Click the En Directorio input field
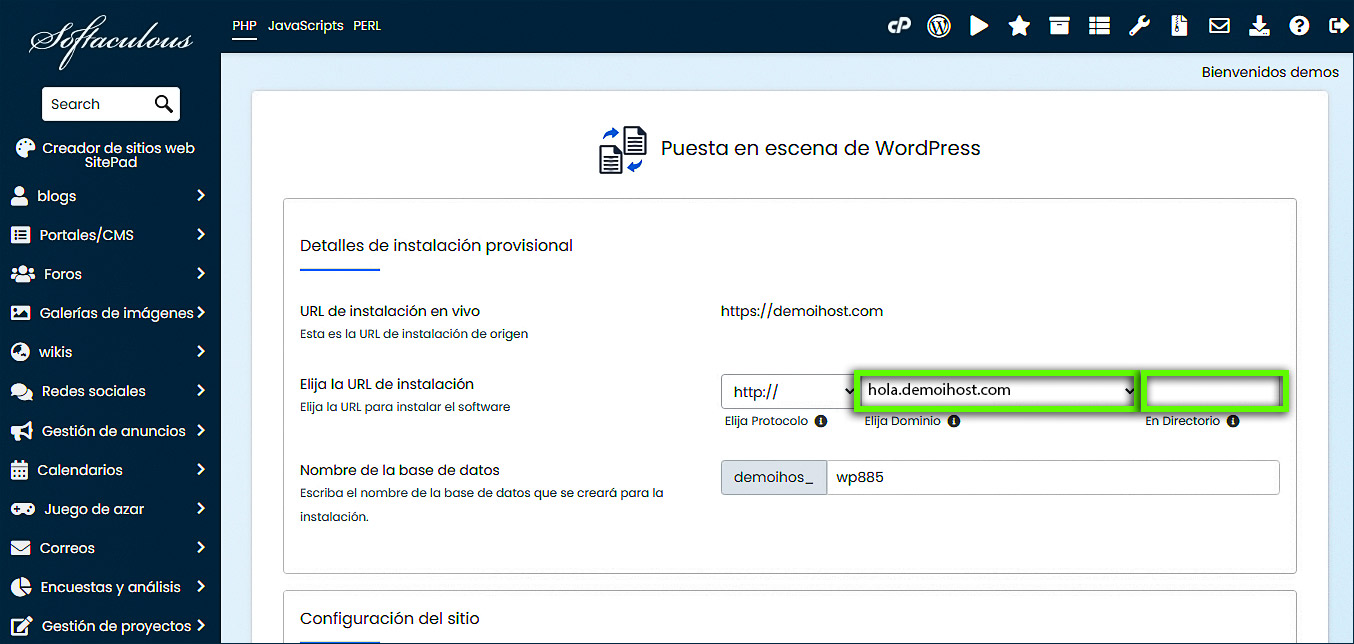This screenshot has width=1354, height=644. coord(1213,390)
